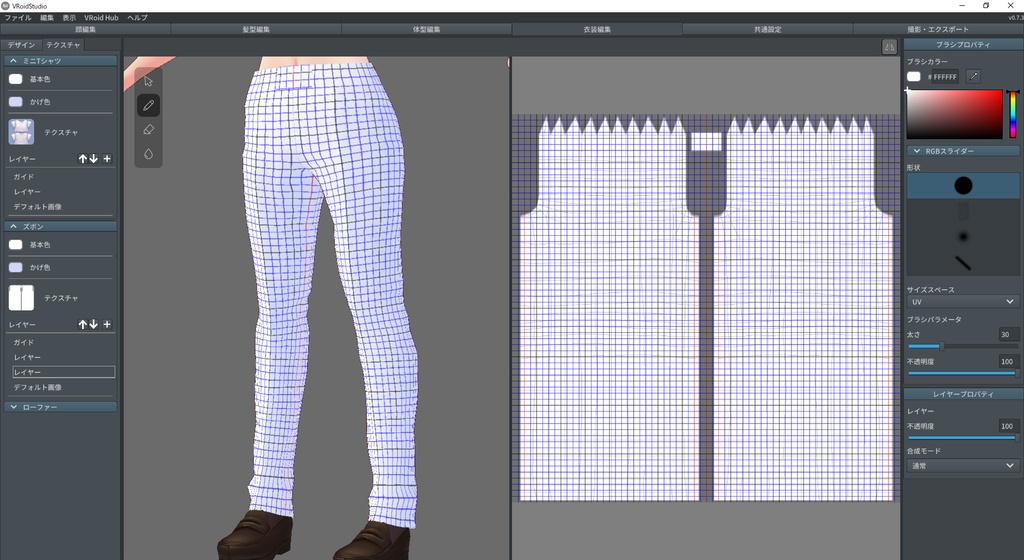Open the ズボン texture thumbnail
Image resolution: width=1024 pixels, height=560 pixels.
tap(22, 298)
